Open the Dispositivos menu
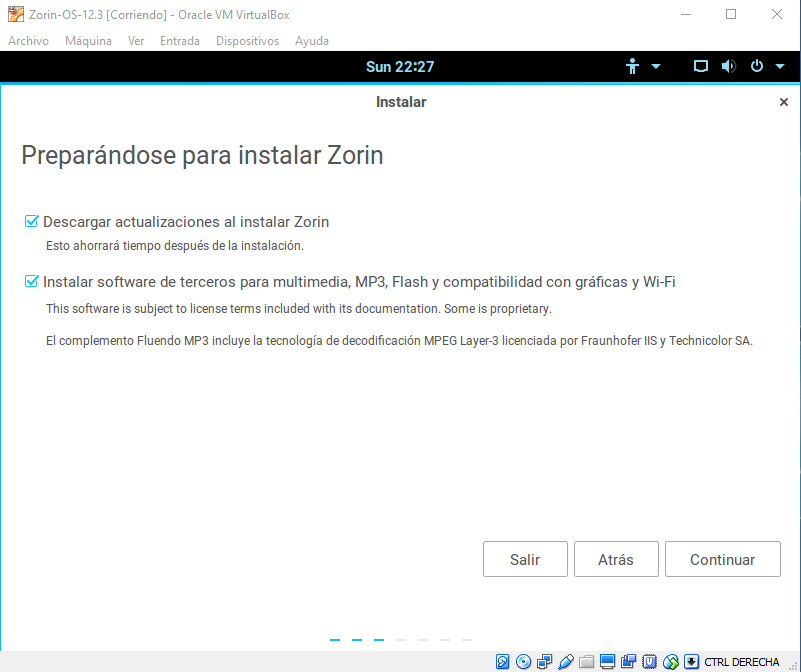Viewport: 801px width, 672px height. point(247,41)
